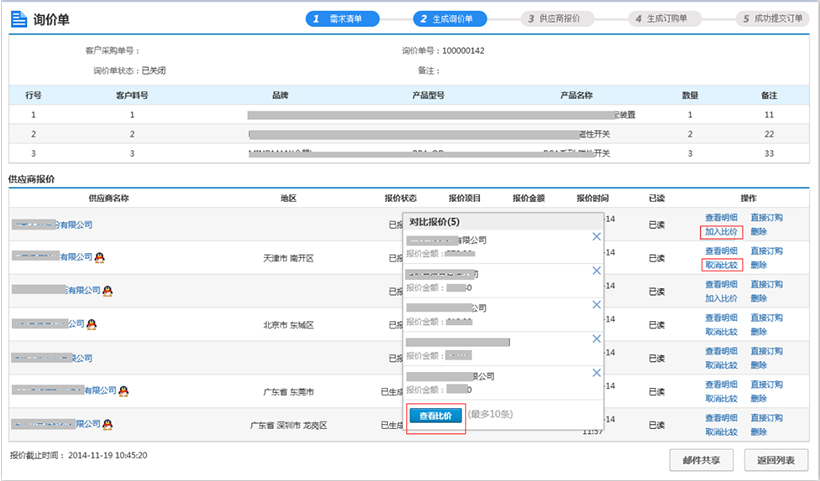Open supplier name link on 天津市 南开区 row
This screenshot has height=481, width=820.
coord(52,257)
